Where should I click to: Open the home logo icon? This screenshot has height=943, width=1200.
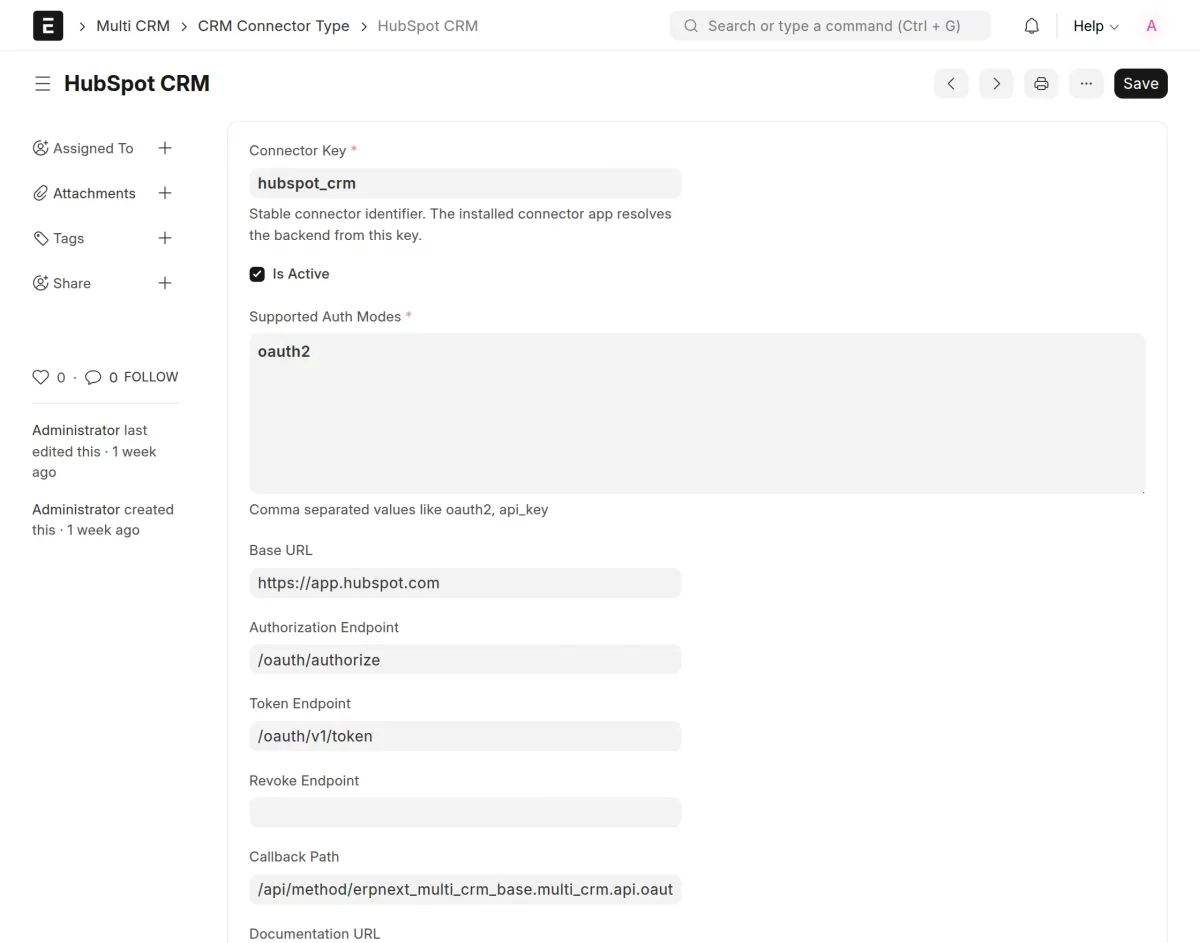[48, 26]
